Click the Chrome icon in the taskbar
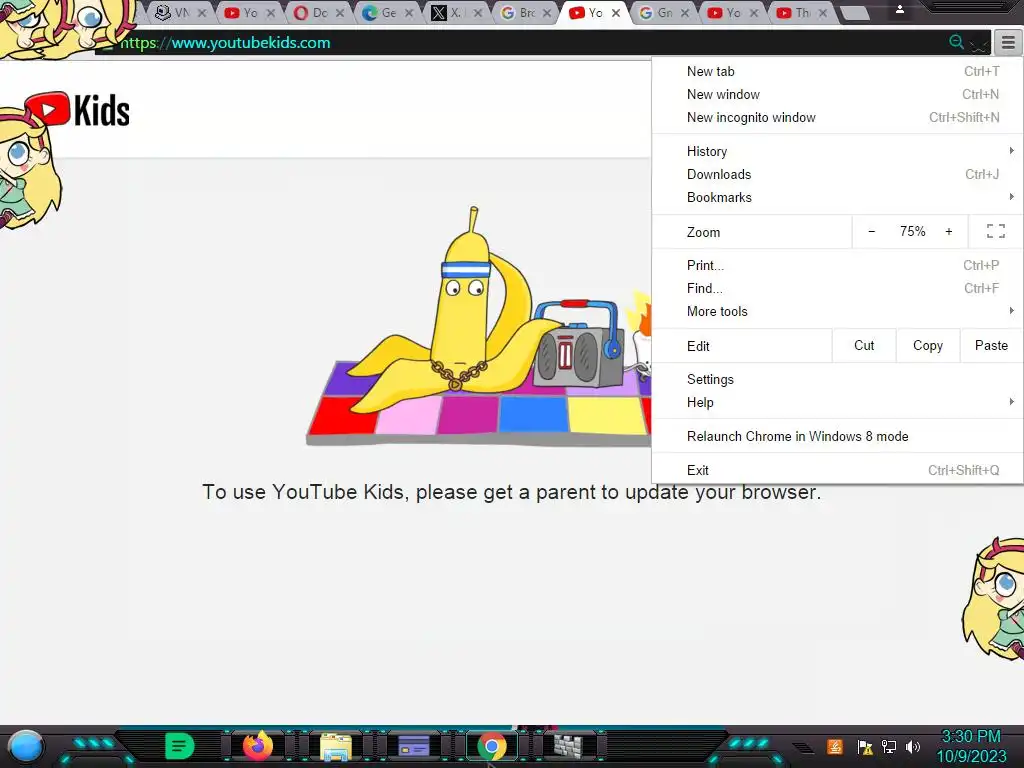 tap(492, 746)
